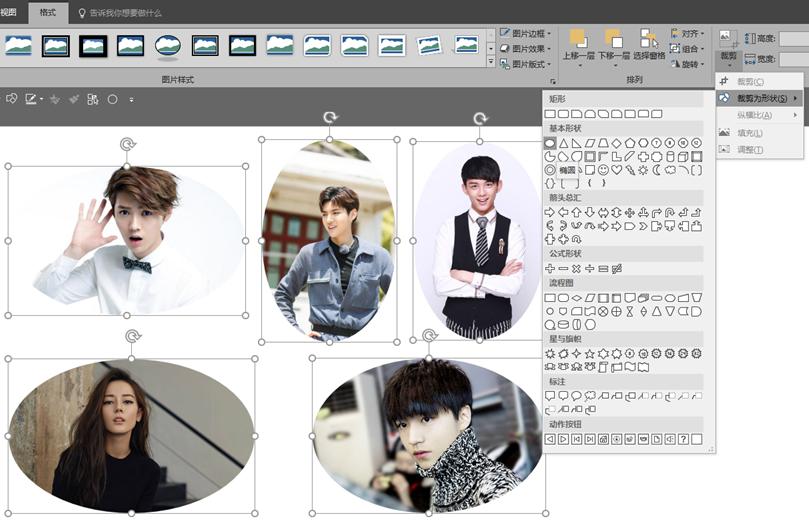Expand the 图片效果 picture effects menu
809x526 pixels.
523,48
